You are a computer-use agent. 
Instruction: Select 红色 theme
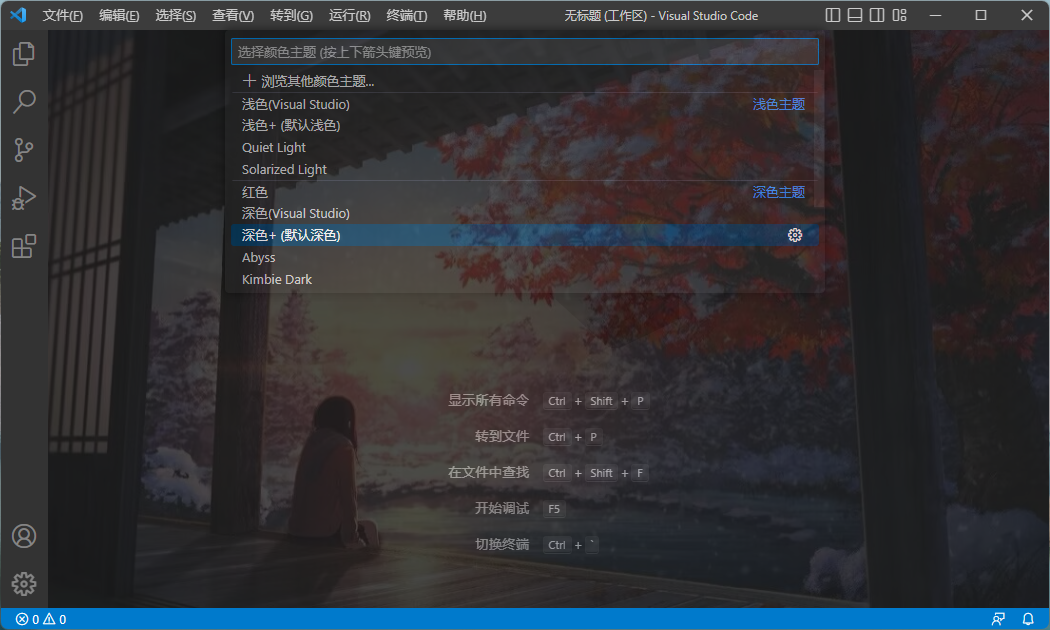pyautogui.click(x=524, y=191)
